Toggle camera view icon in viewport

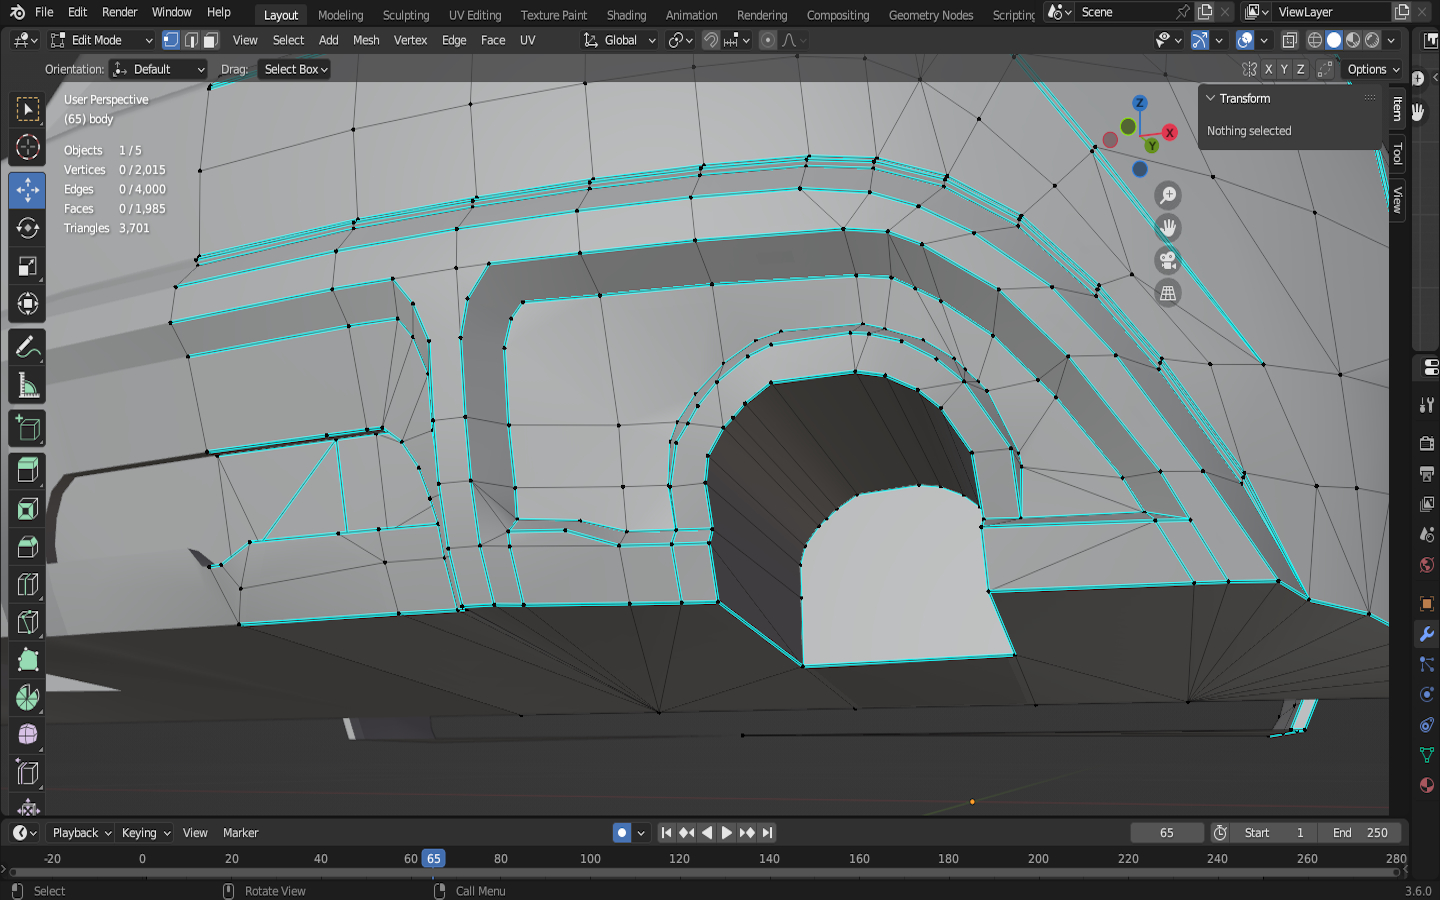tap(1167, 261)
